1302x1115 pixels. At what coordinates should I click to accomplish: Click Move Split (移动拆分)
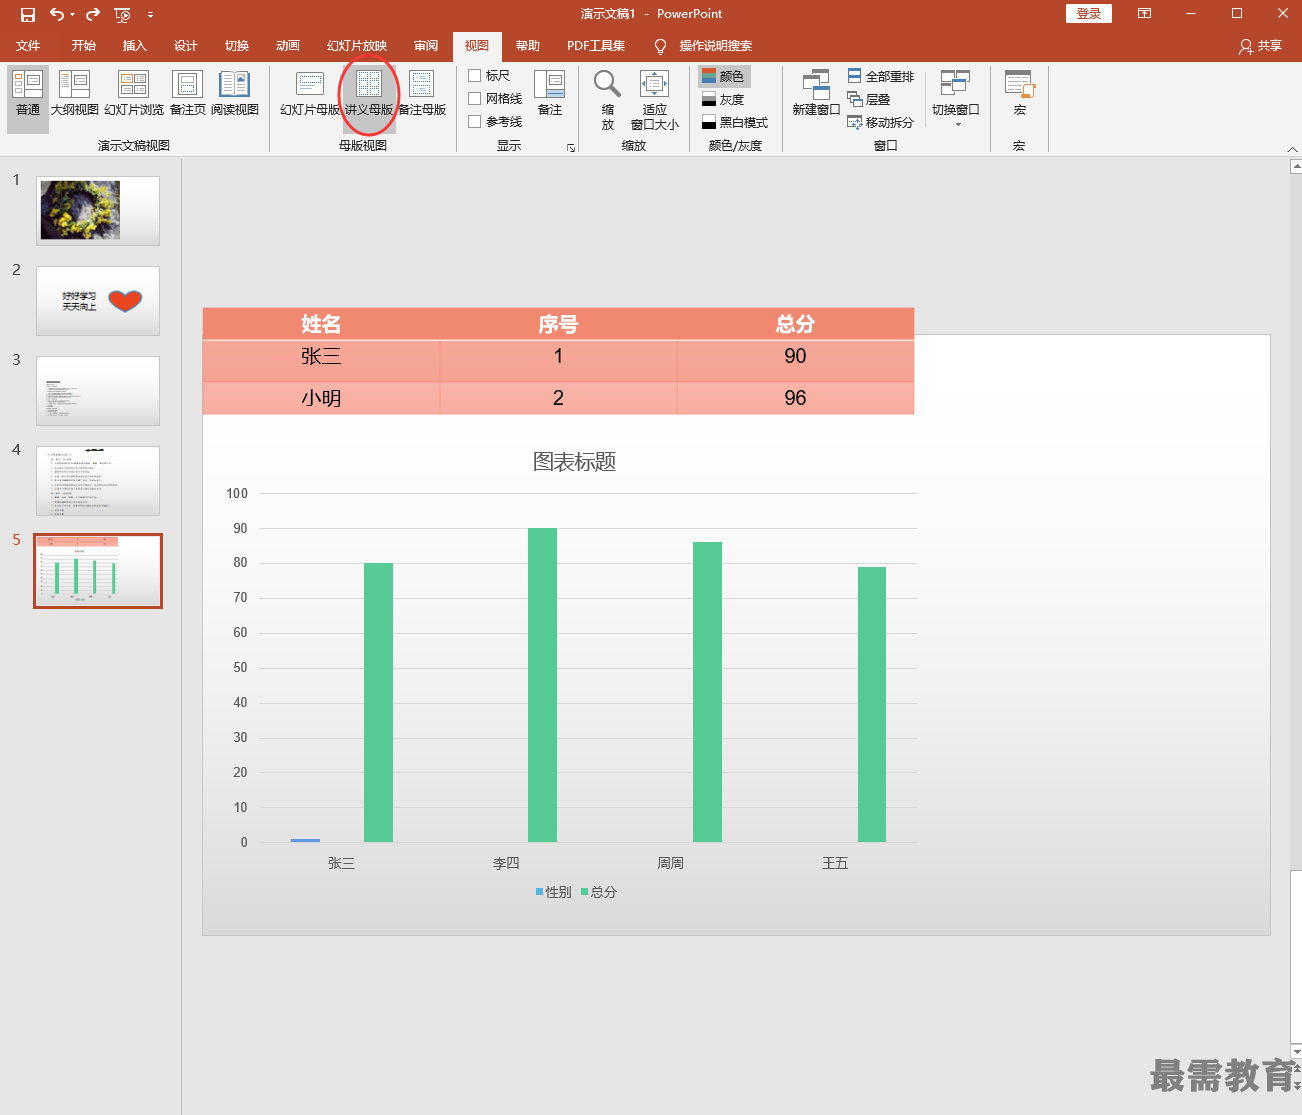[881, 122]
